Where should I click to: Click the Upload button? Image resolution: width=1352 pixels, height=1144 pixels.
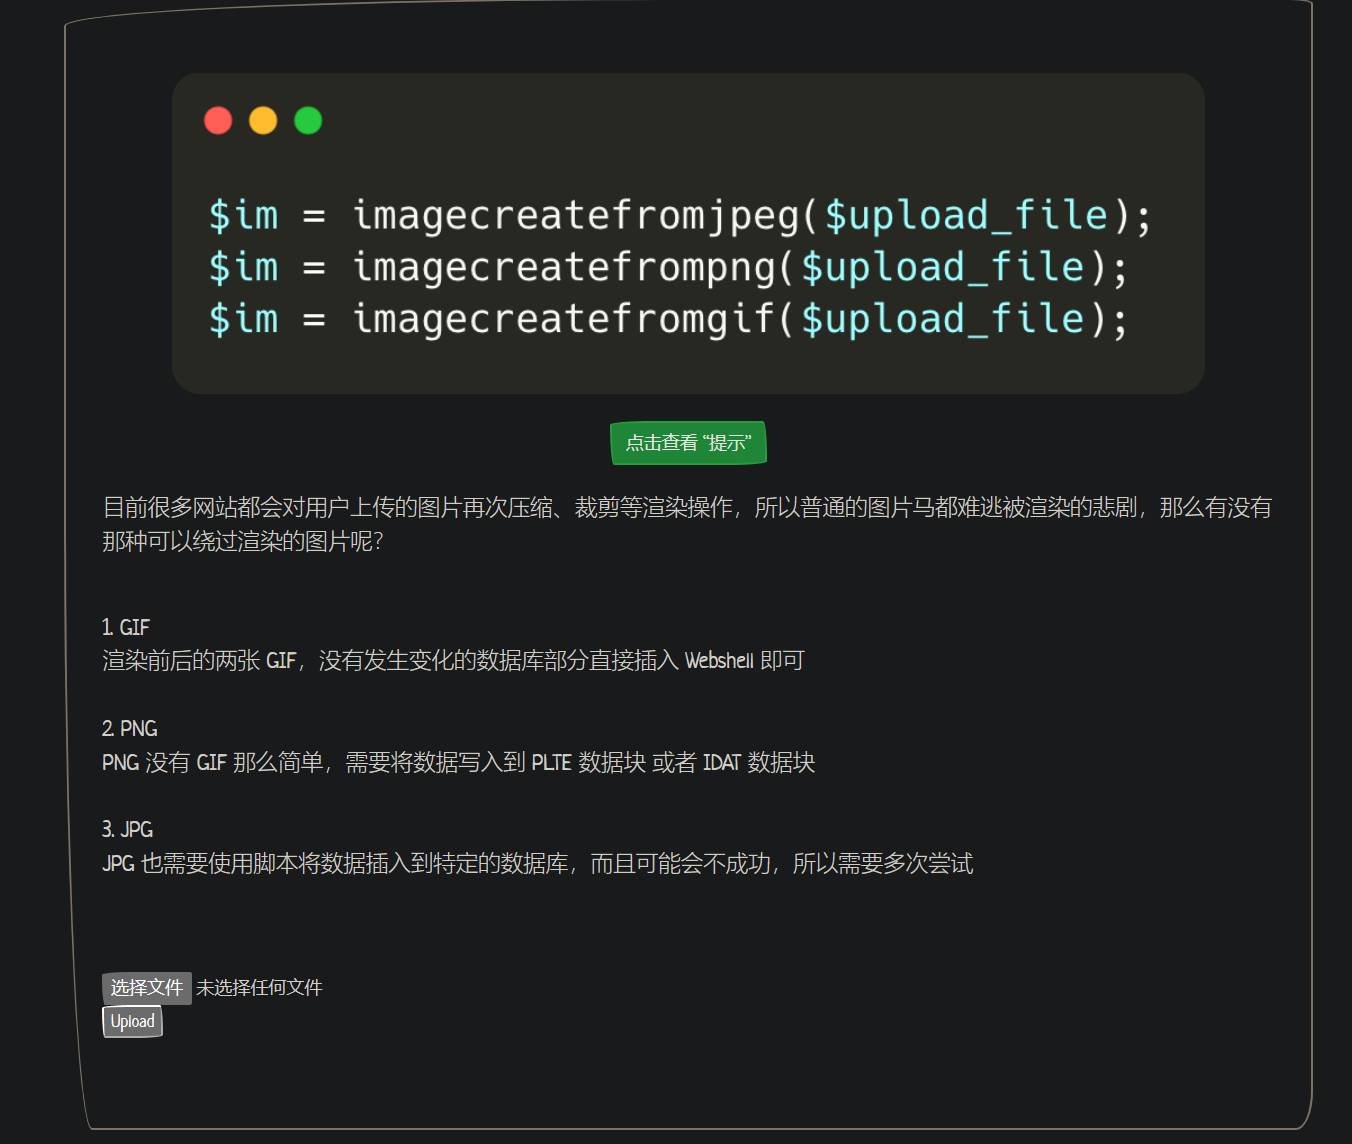click(131, 1021)
